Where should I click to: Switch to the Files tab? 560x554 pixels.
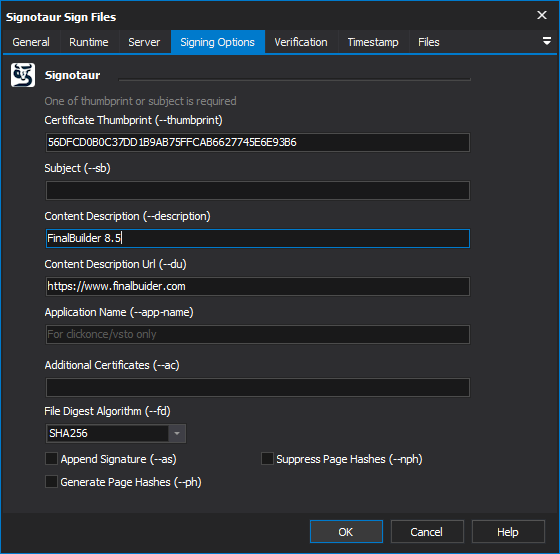tap(429, 42)
